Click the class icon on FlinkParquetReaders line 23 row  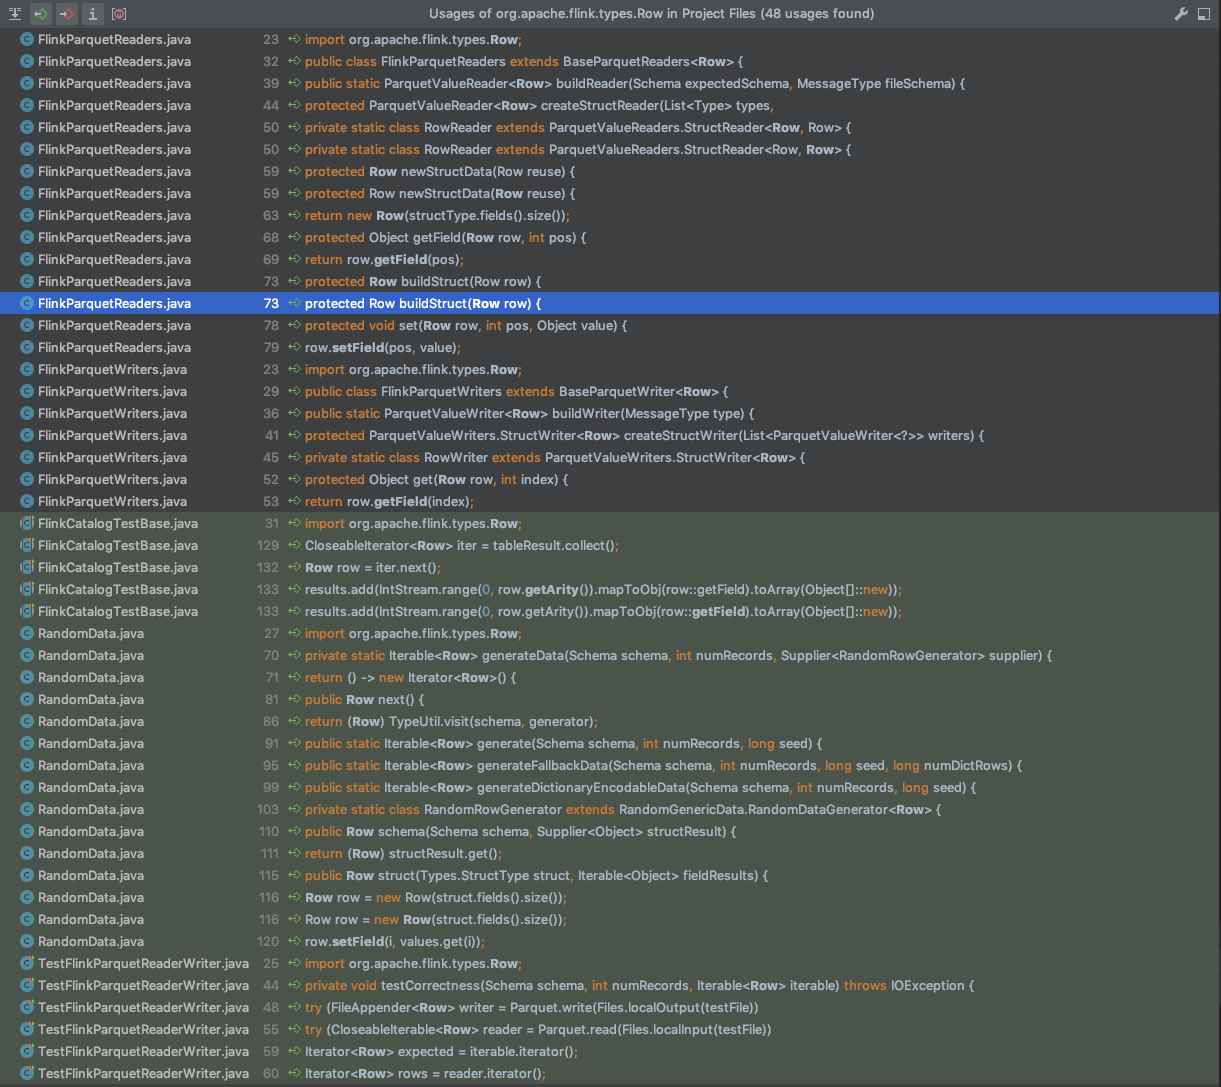[27, 40]
